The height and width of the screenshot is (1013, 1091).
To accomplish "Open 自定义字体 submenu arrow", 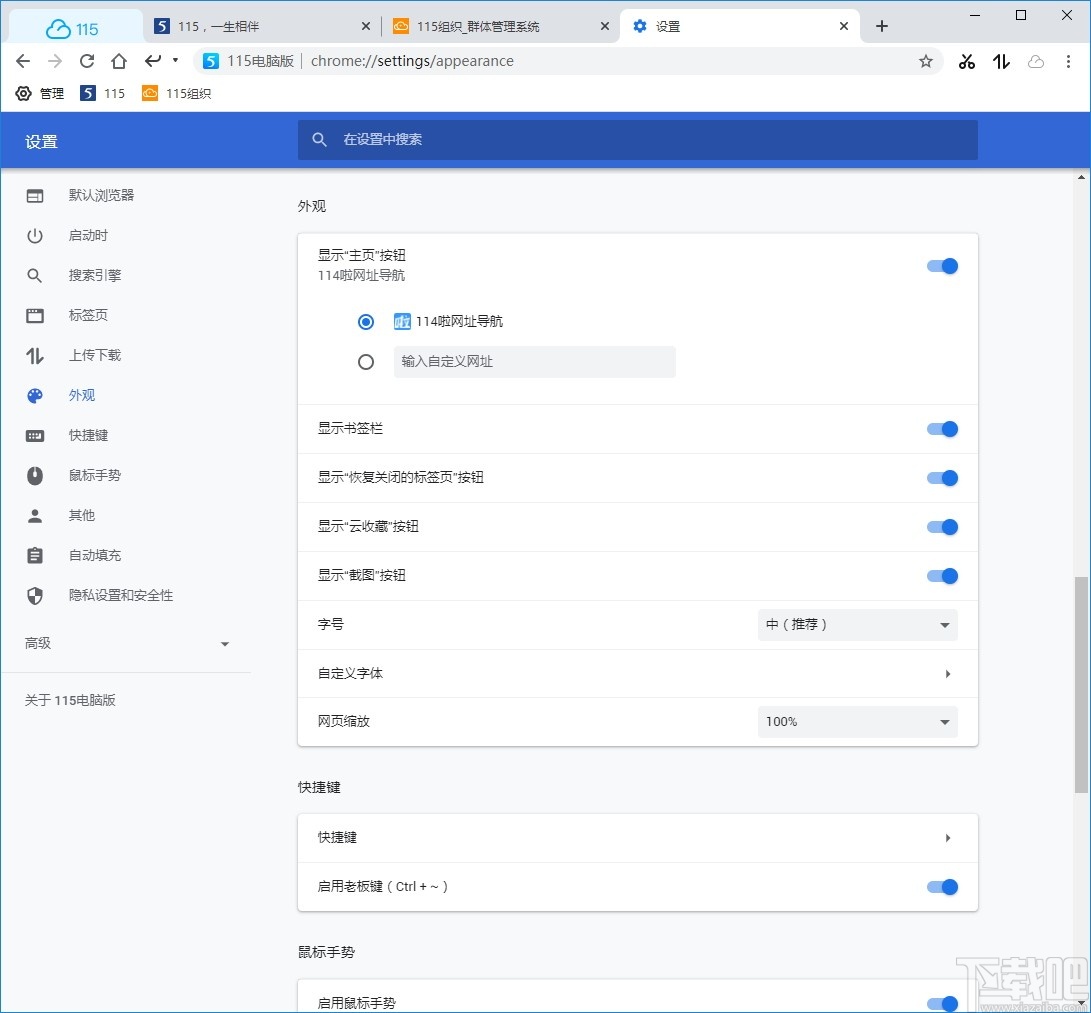I will coord(948,673).
